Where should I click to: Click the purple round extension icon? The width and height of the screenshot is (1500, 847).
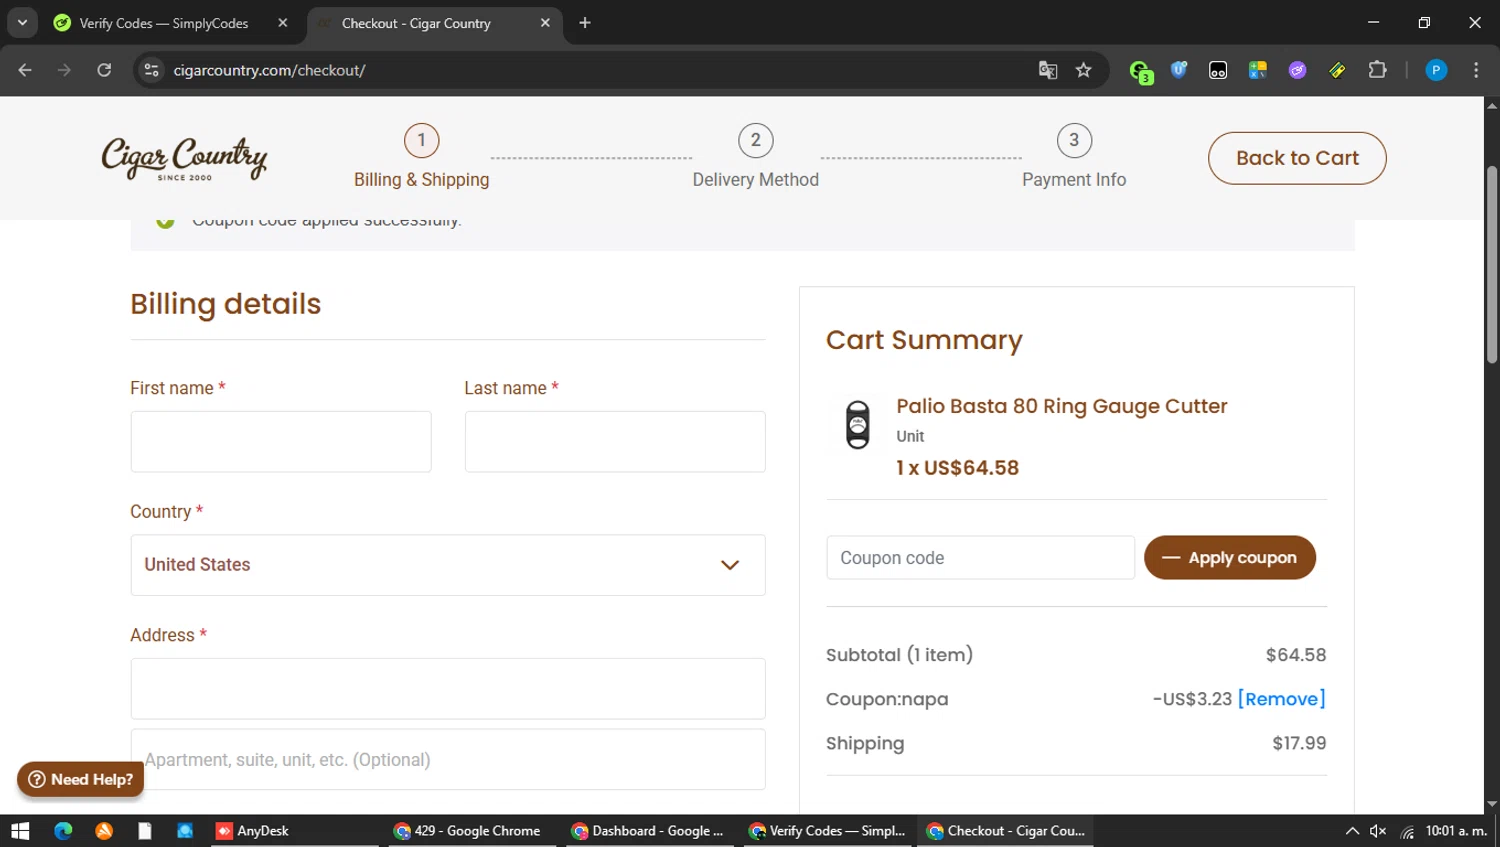pos(1297,70)
